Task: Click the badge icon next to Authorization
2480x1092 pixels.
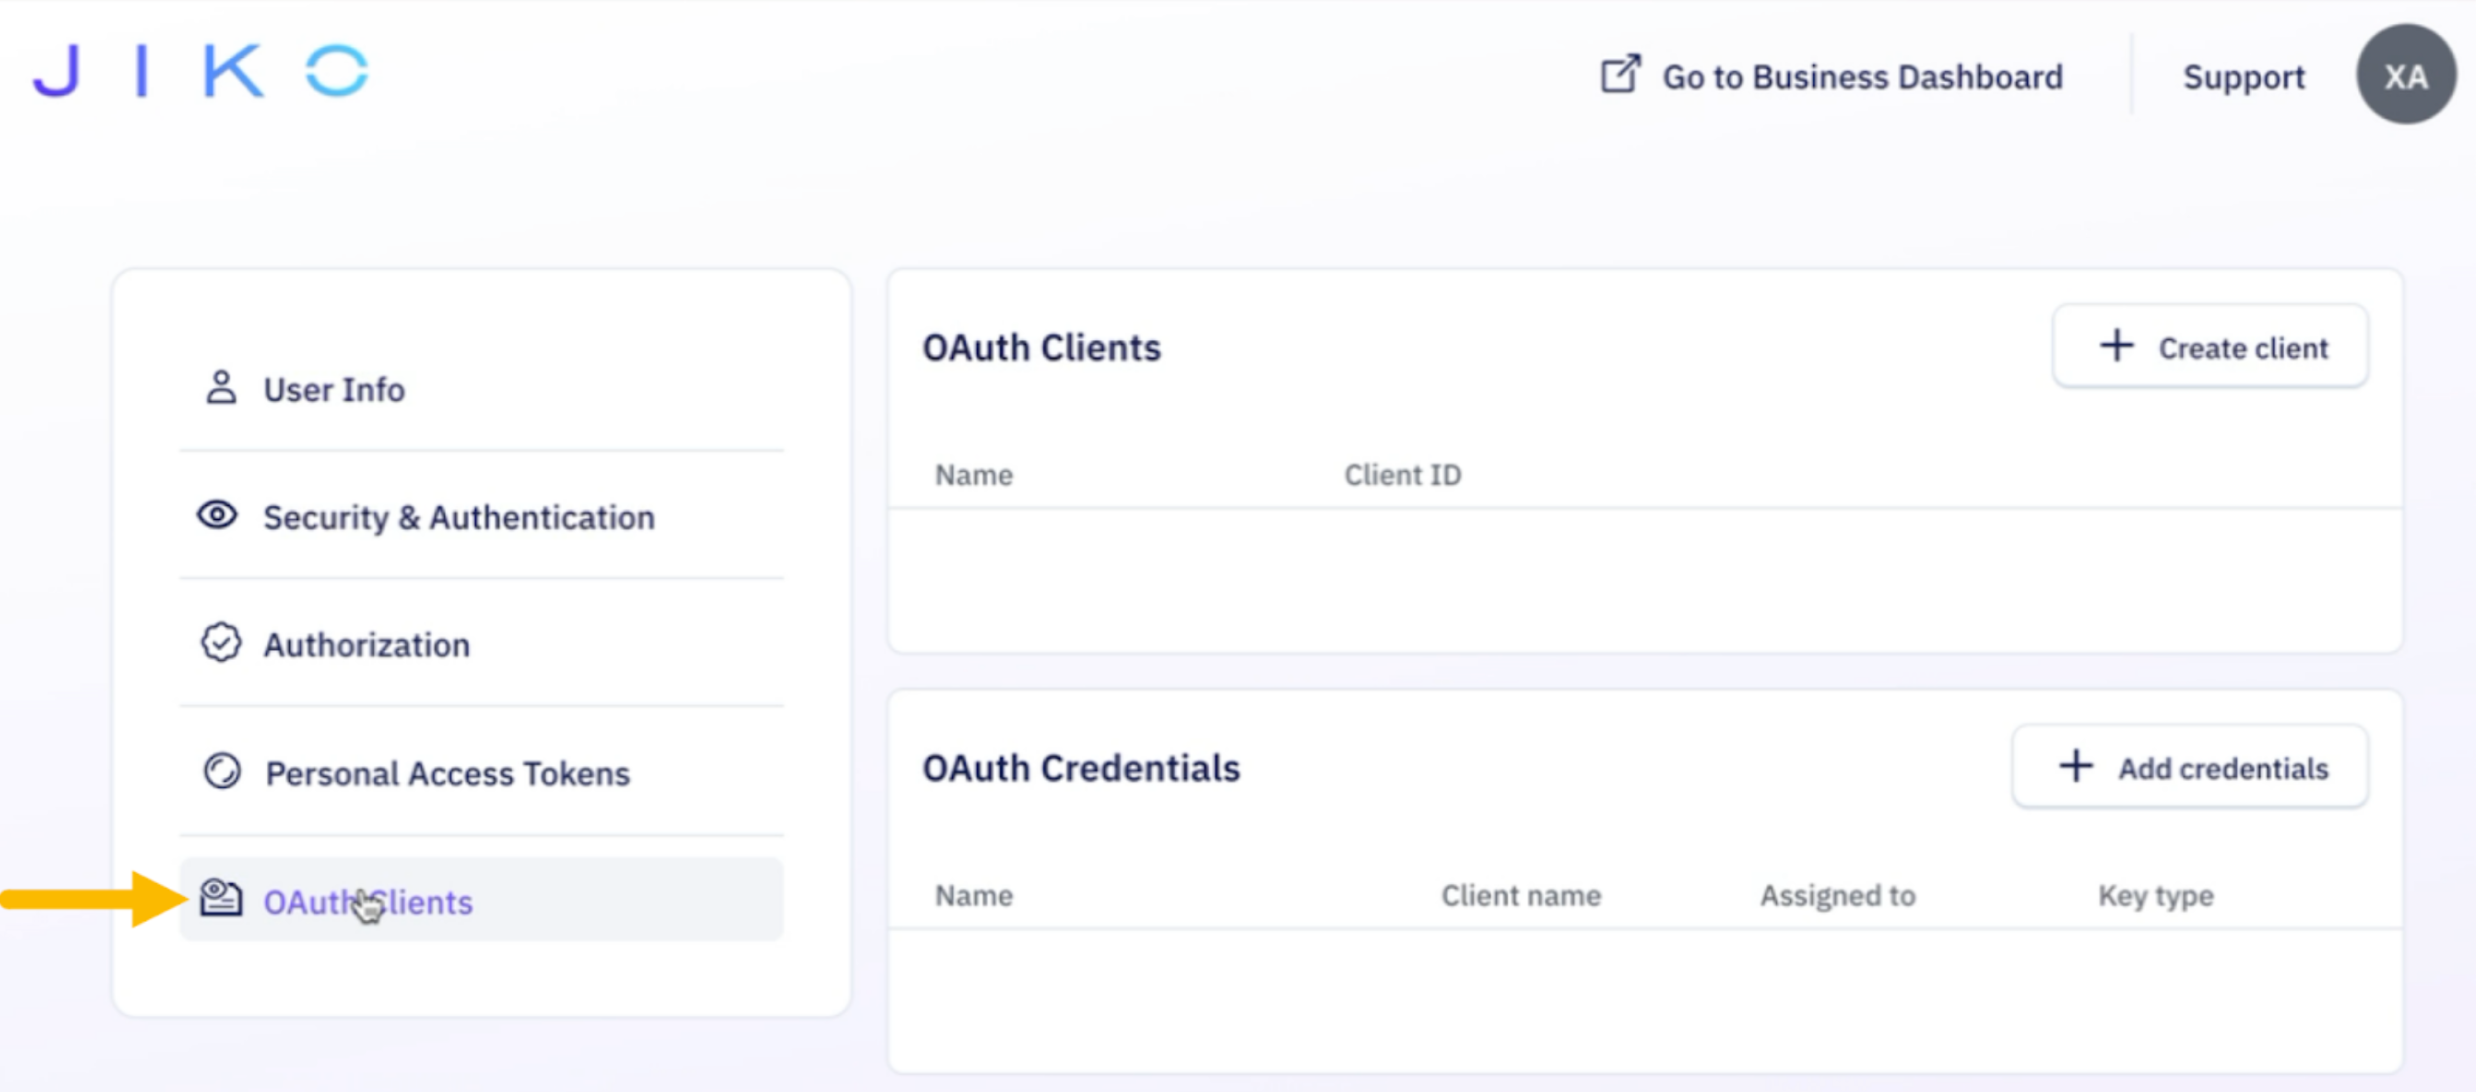Action: point(219,644)
